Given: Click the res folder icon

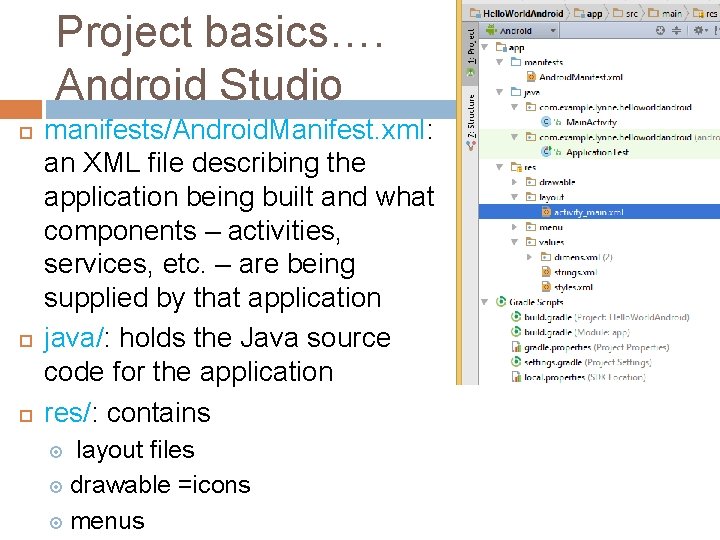Looking at the screenshot, I should 516,167.
